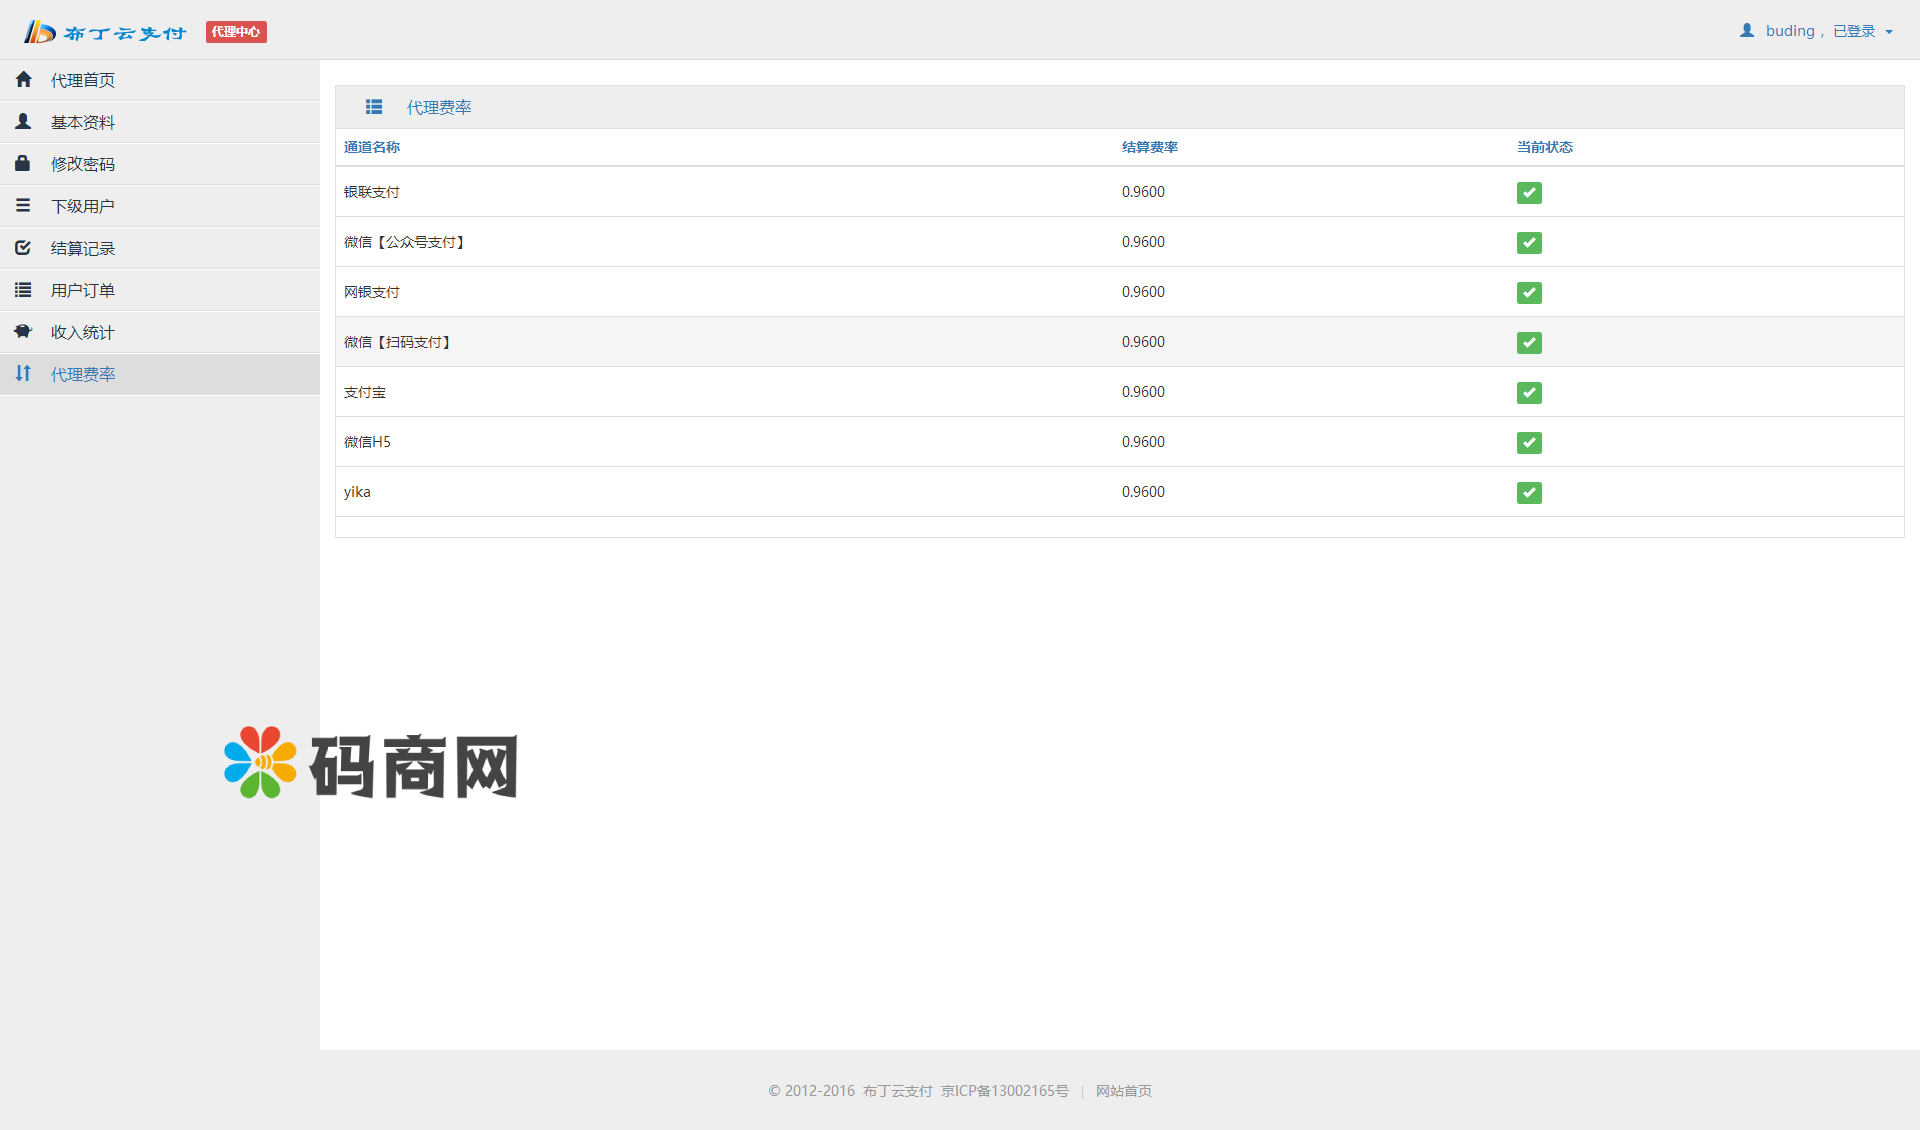Viewport: 1920px width, 1130px height.
Task: Open the 用户订单 menu item
Action: [83, 290]
